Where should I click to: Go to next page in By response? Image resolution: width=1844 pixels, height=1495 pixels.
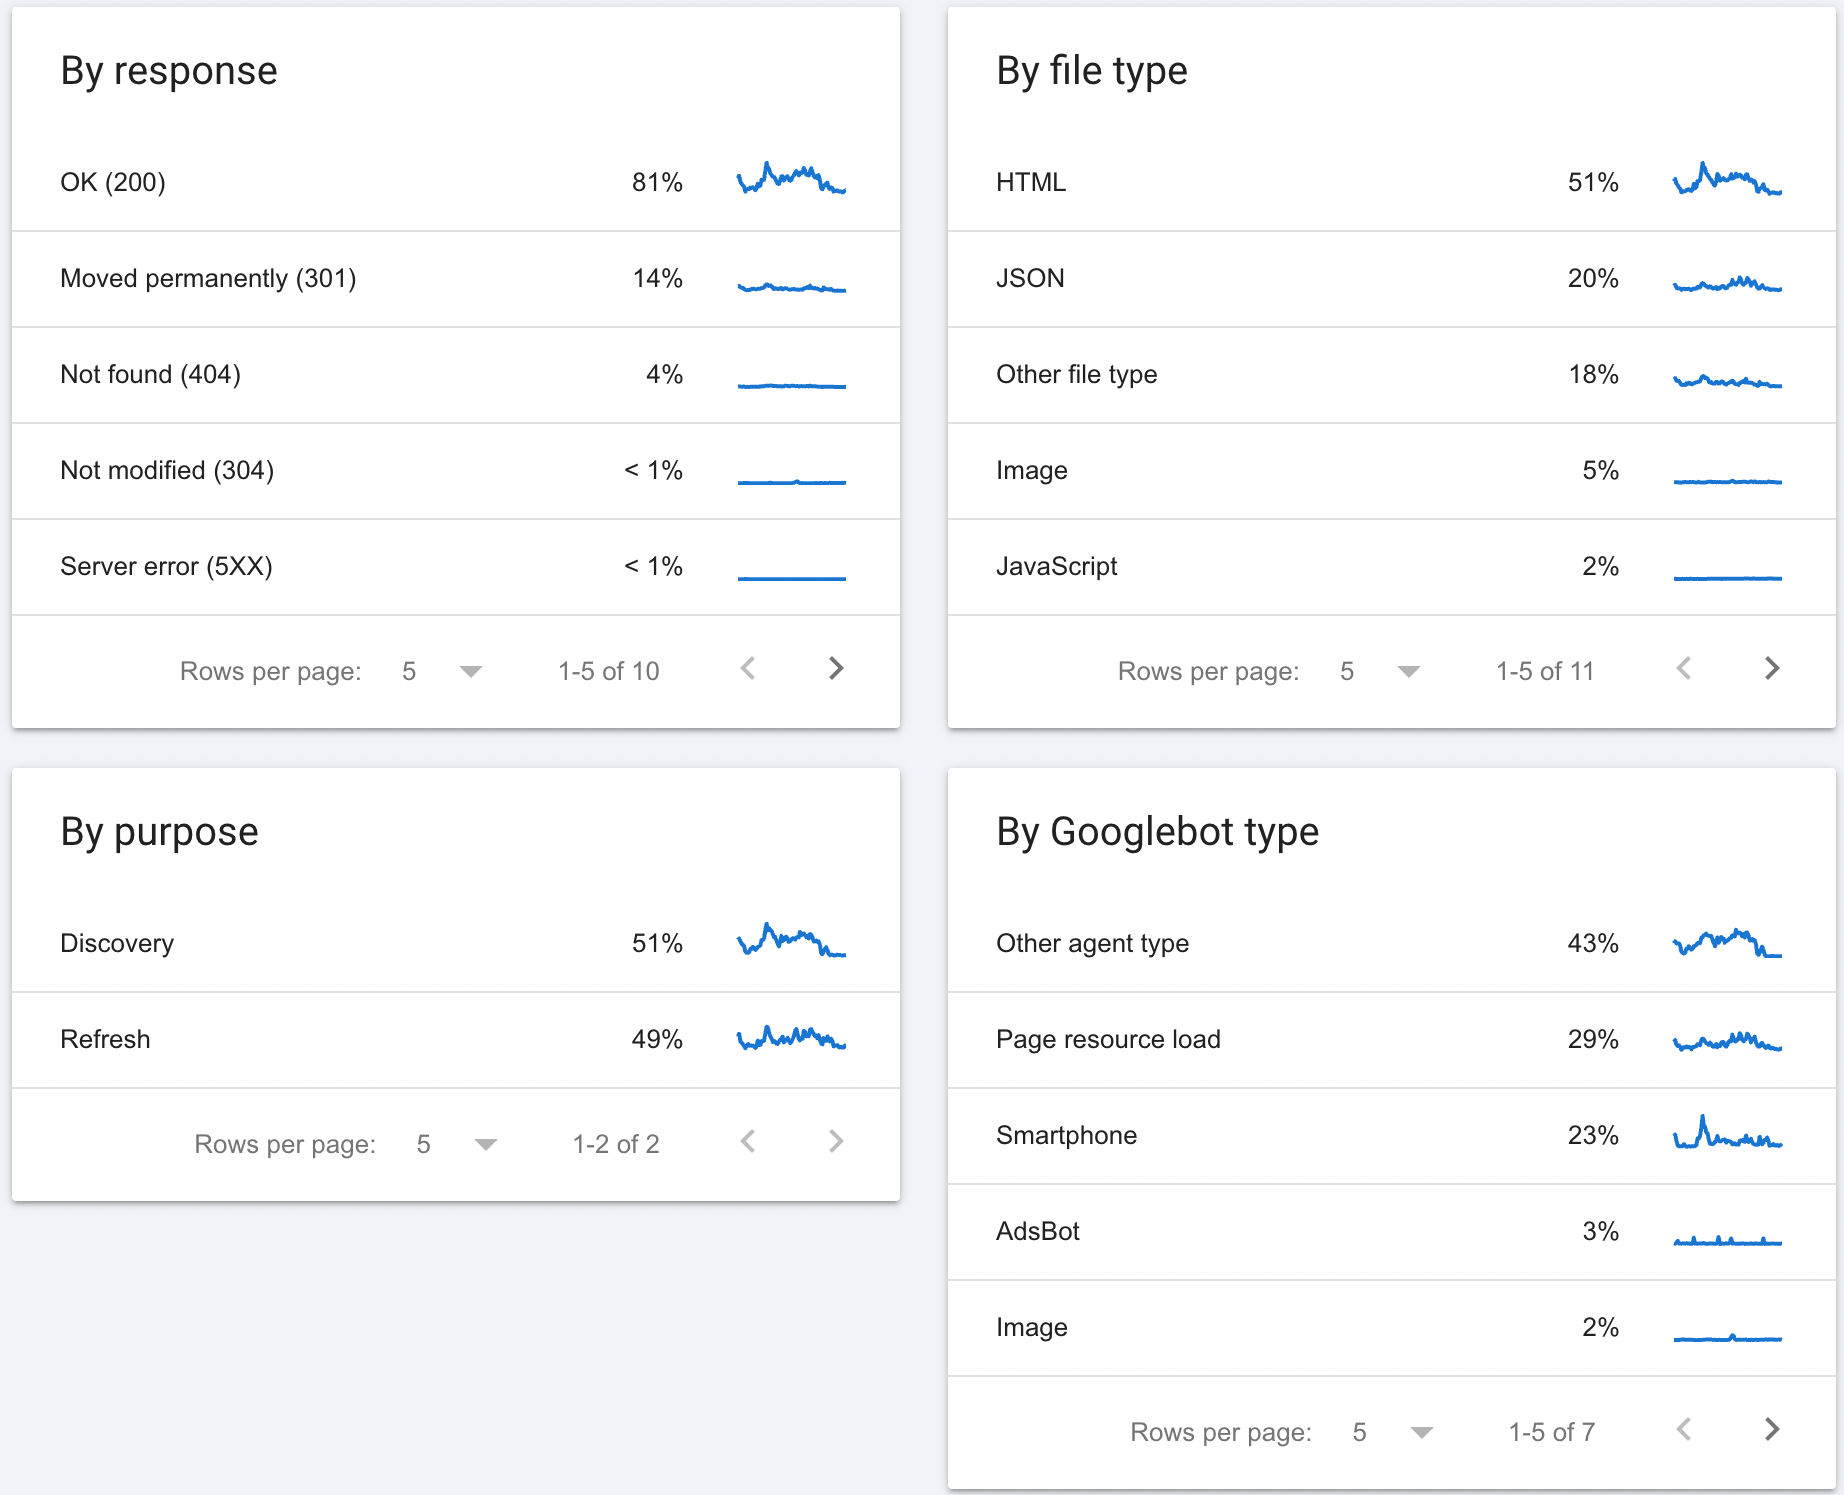point(836,669)
